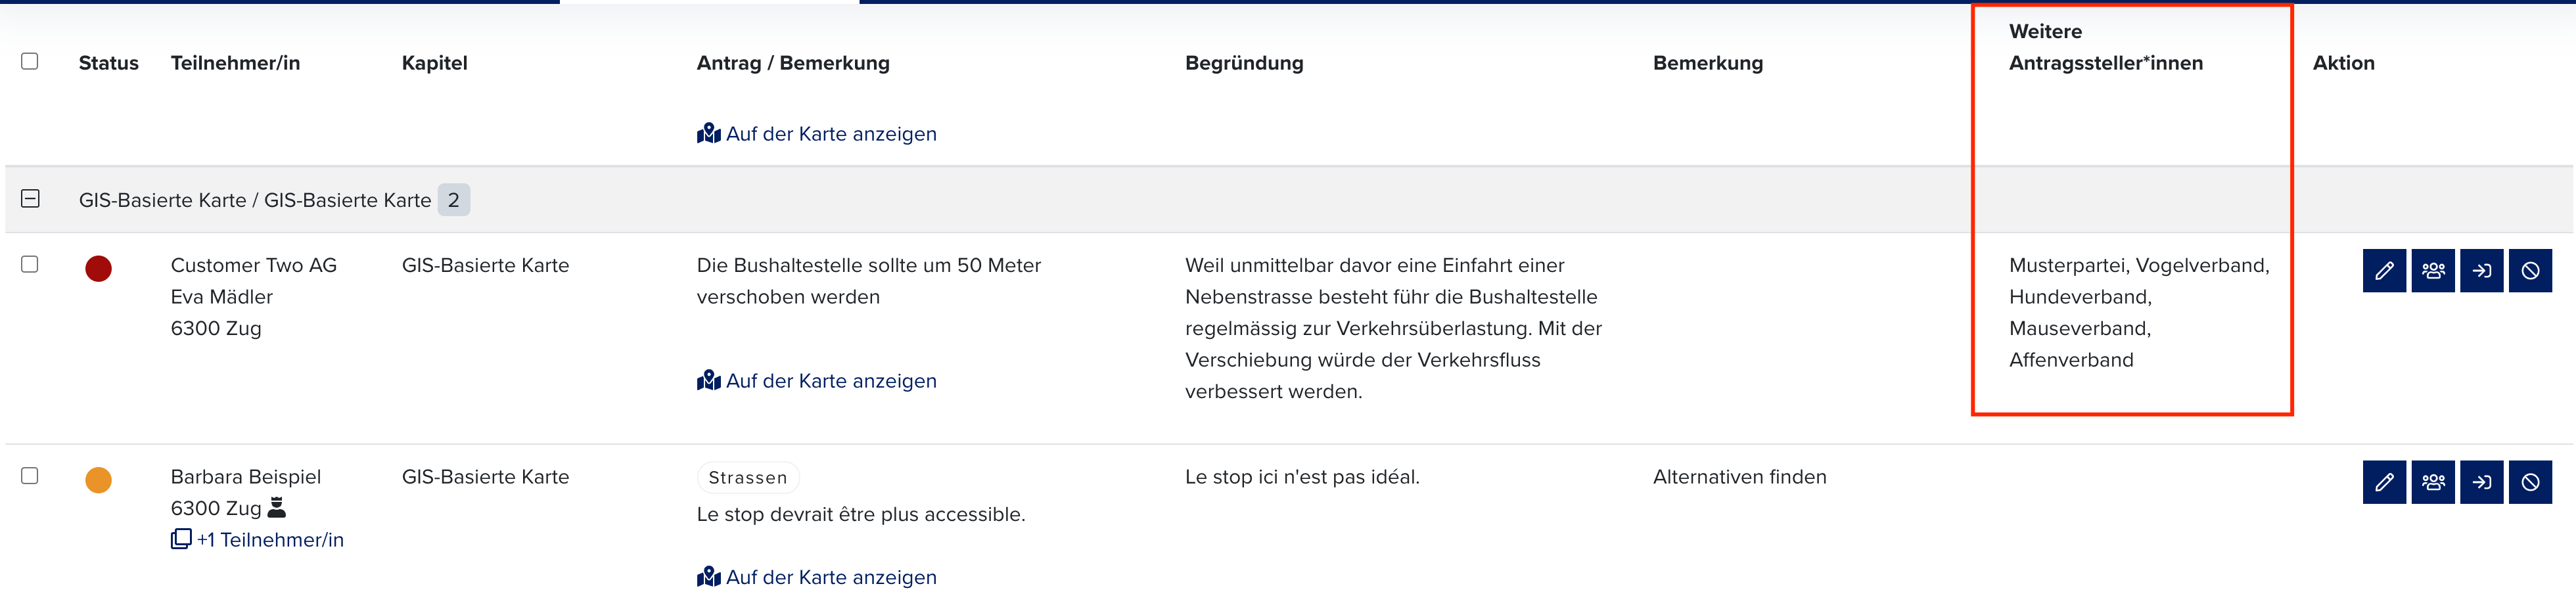Sort by Teilnehmer/in column header

235,63
